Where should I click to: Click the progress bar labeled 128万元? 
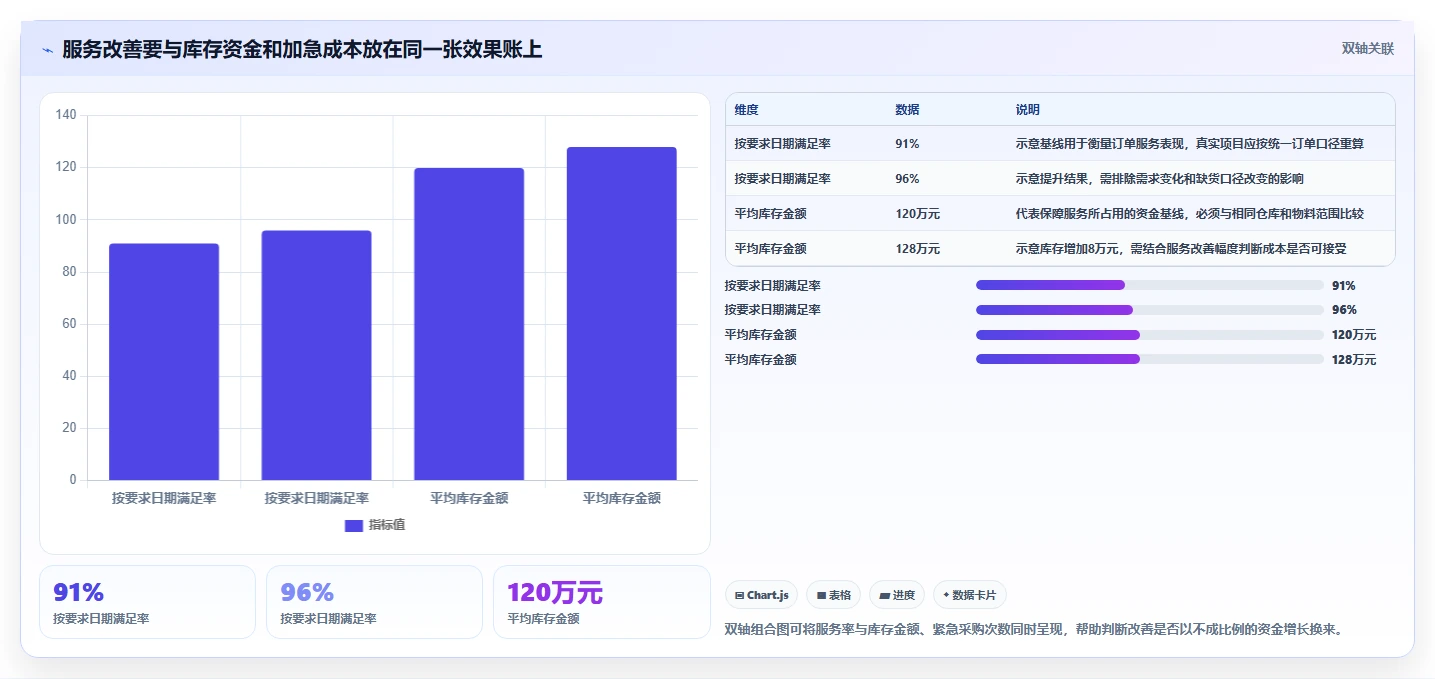1149,359
